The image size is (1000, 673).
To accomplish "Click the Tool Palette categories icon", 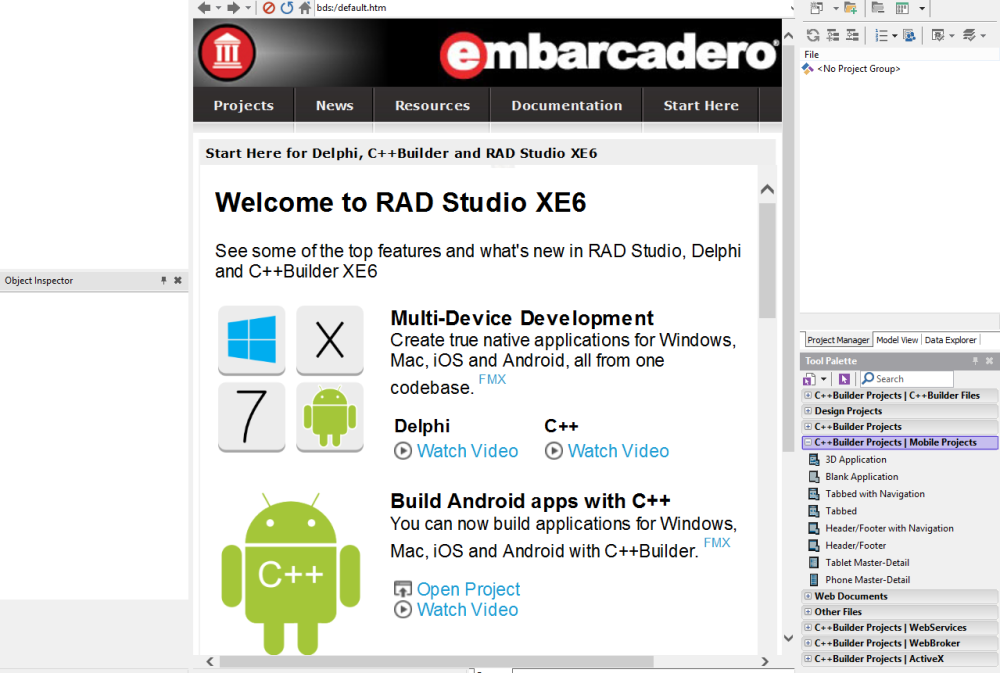I will [809, 379].
